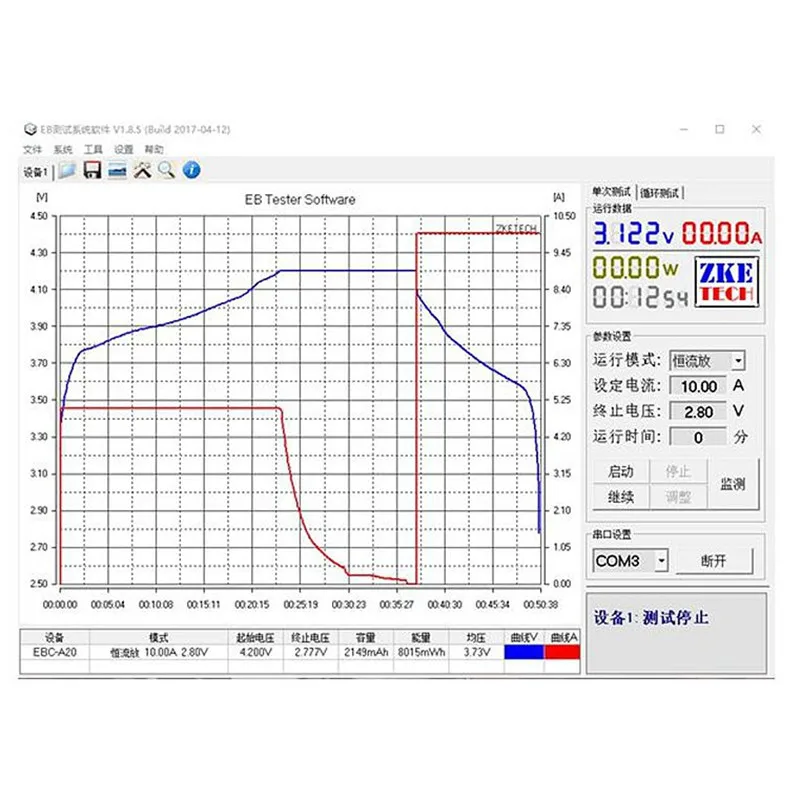Expand the COM3 port dropdown arrow
Viewport: 800px width, 800px height.
661,561
